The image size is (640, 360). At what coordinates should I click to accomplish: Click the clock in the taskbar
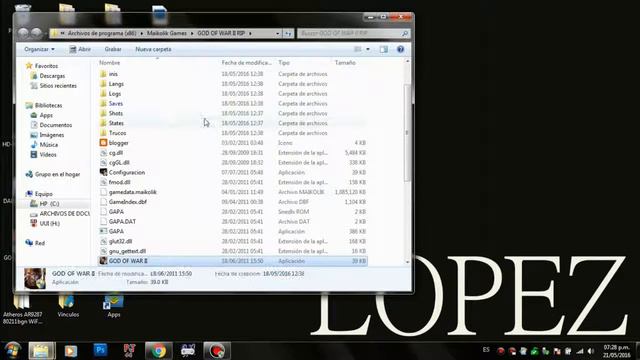(616, 351)
